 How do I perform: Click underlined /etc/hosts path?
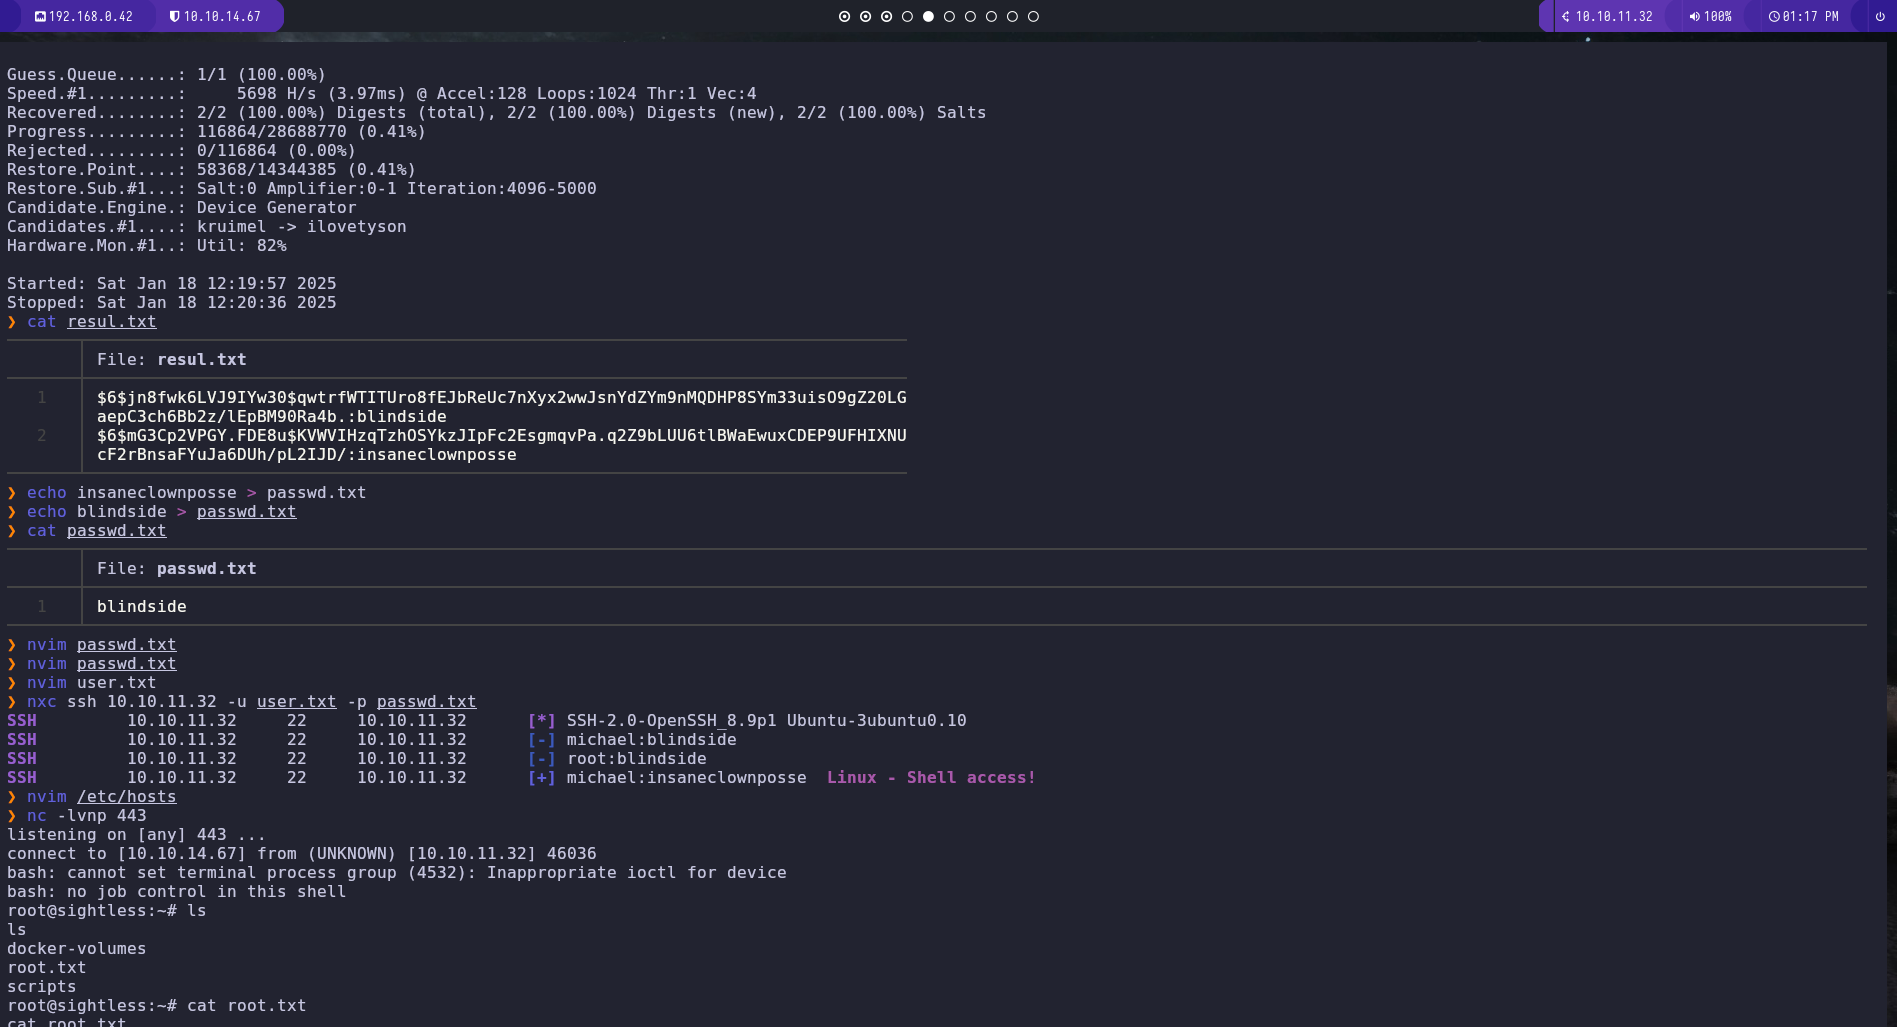point(127,797)
